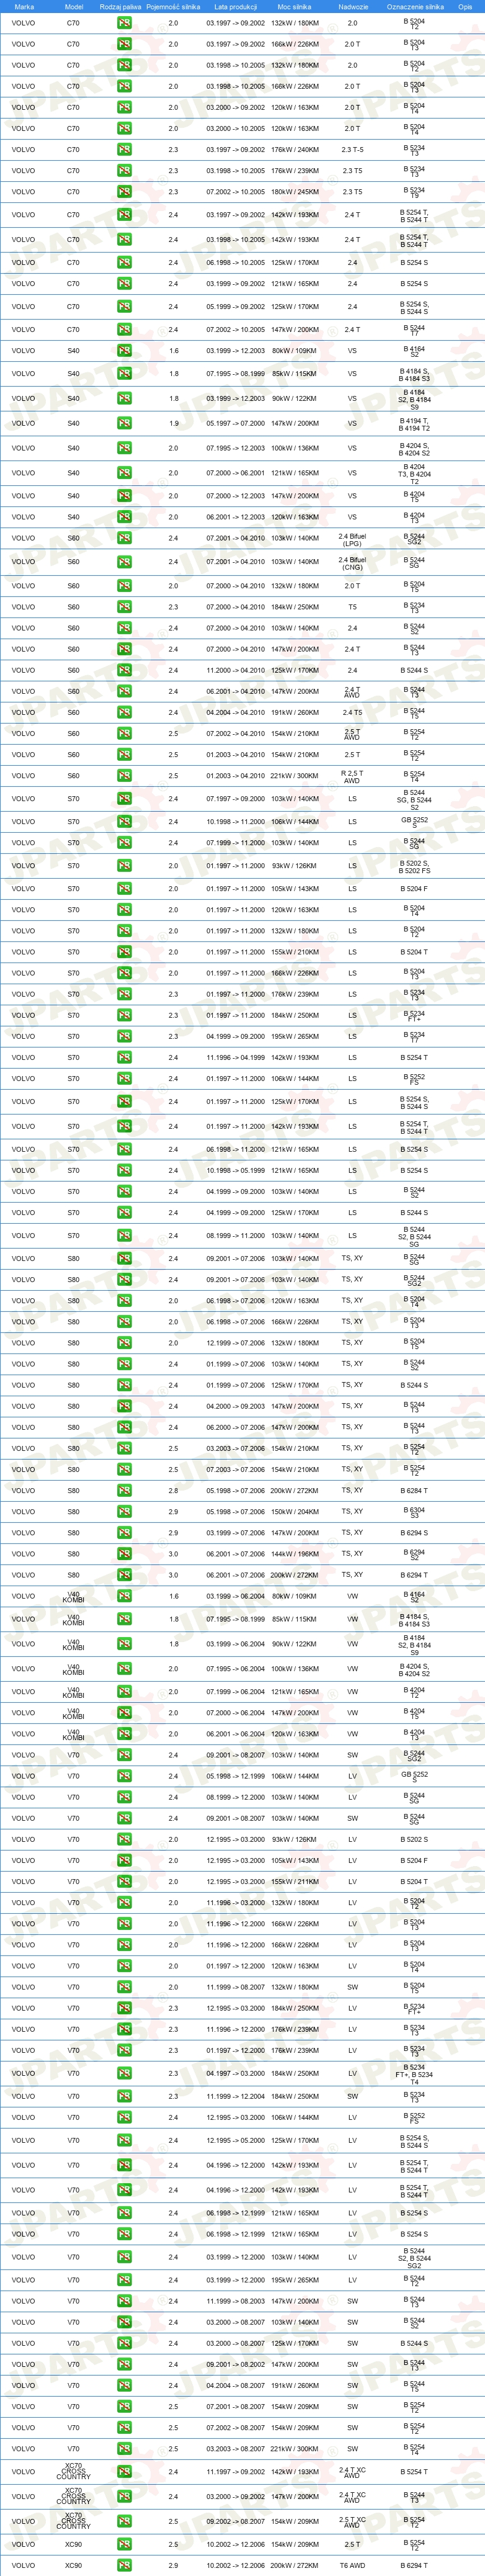Click the '144kW / 196KM' power cell
485x2576 pixels.
[x=295, y=1553]
